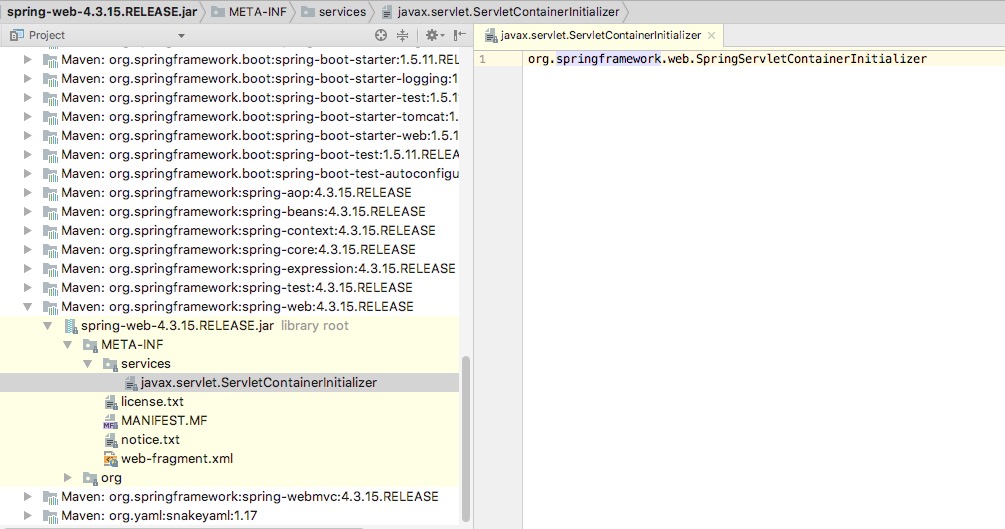Select the spring-boot-test:1.5.11 library row
The width and height of the screenshot is (1005, 529).
pos(229,155)
